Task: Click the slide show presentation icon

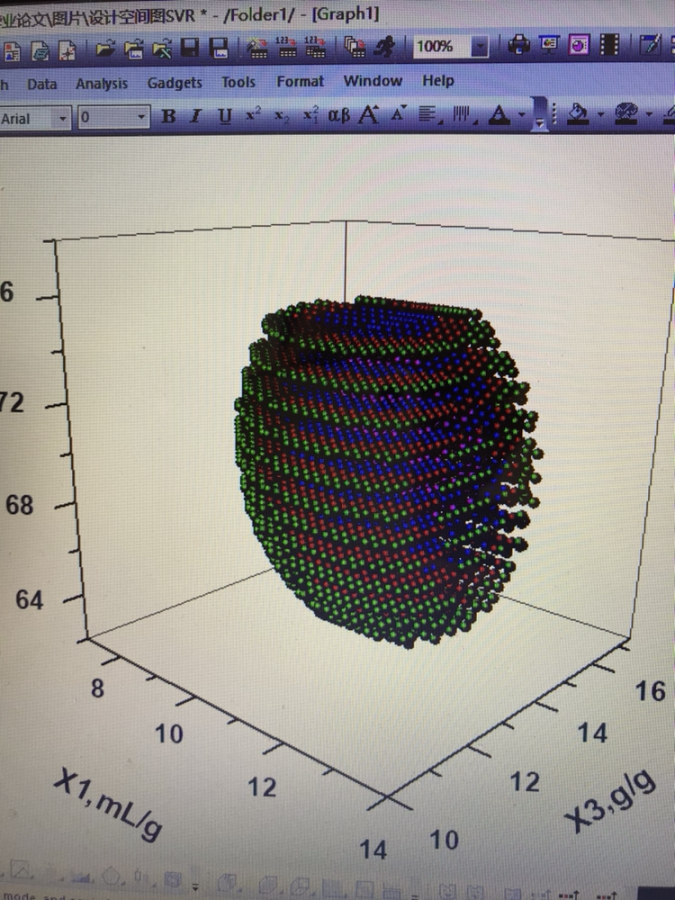Action: [549, 46]
